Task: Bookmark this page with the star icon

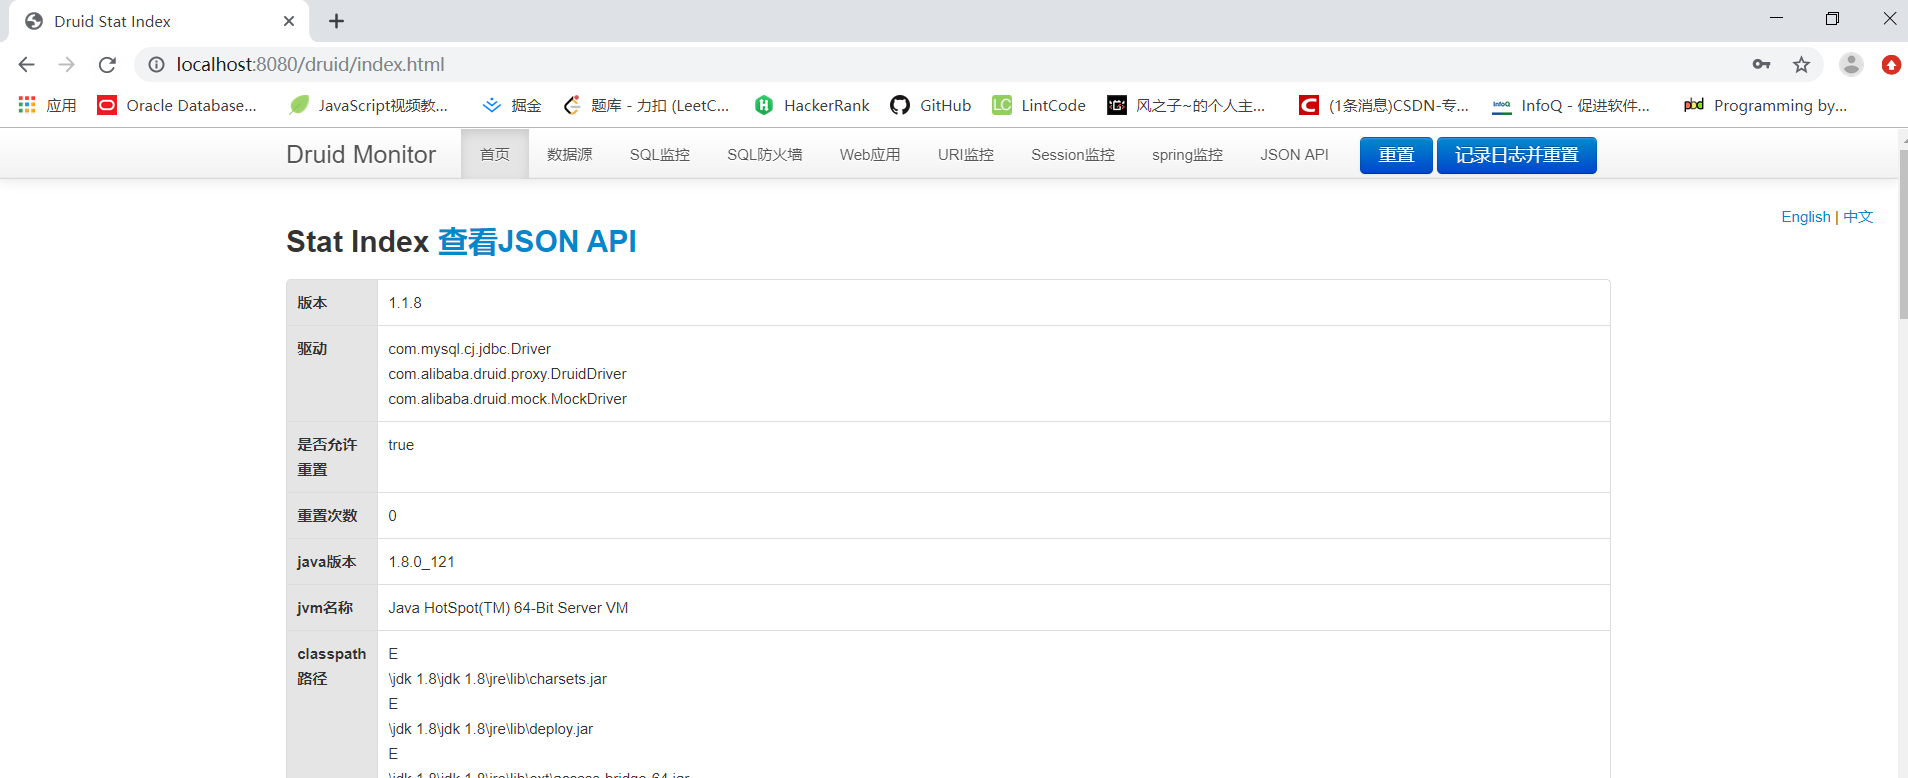Action: 1801,64
